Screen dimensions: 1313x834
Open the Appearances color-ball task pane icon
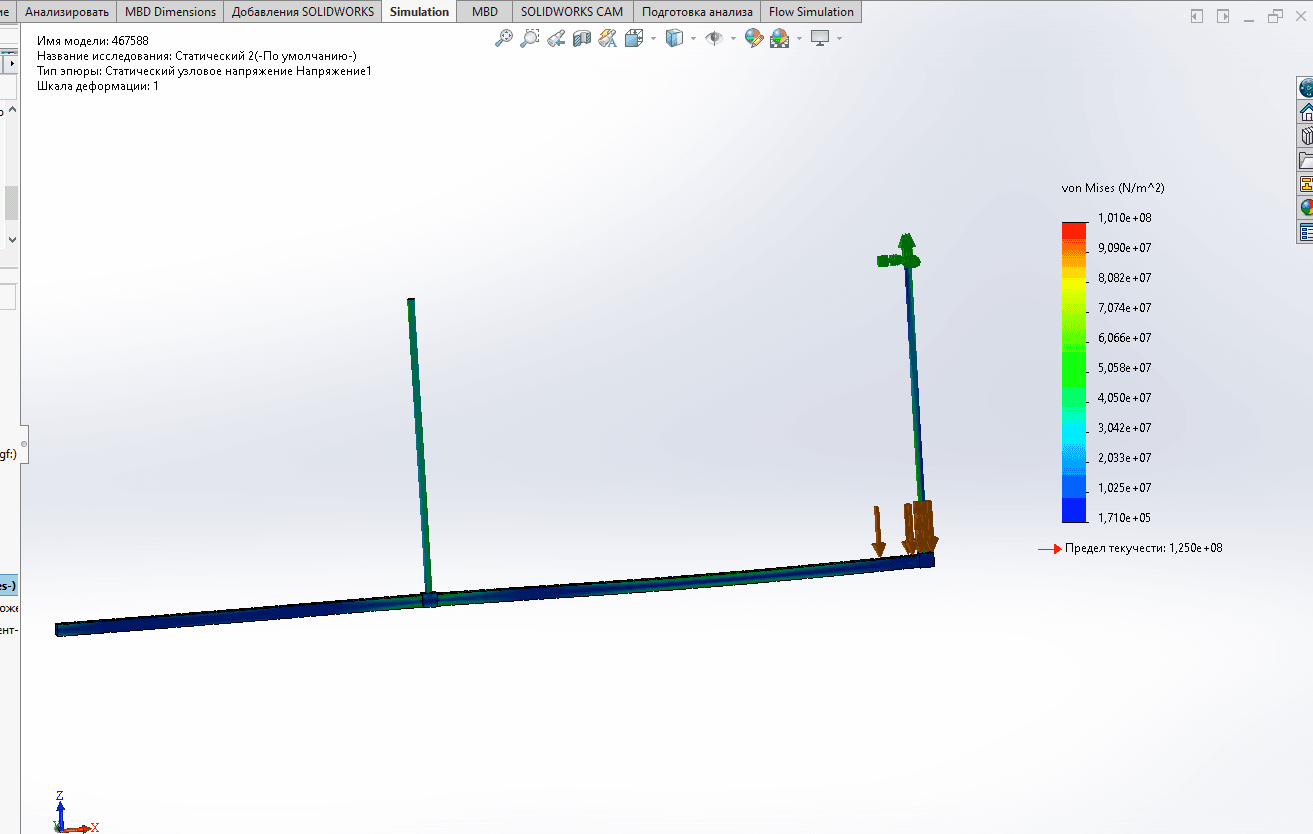(1306, 208)
